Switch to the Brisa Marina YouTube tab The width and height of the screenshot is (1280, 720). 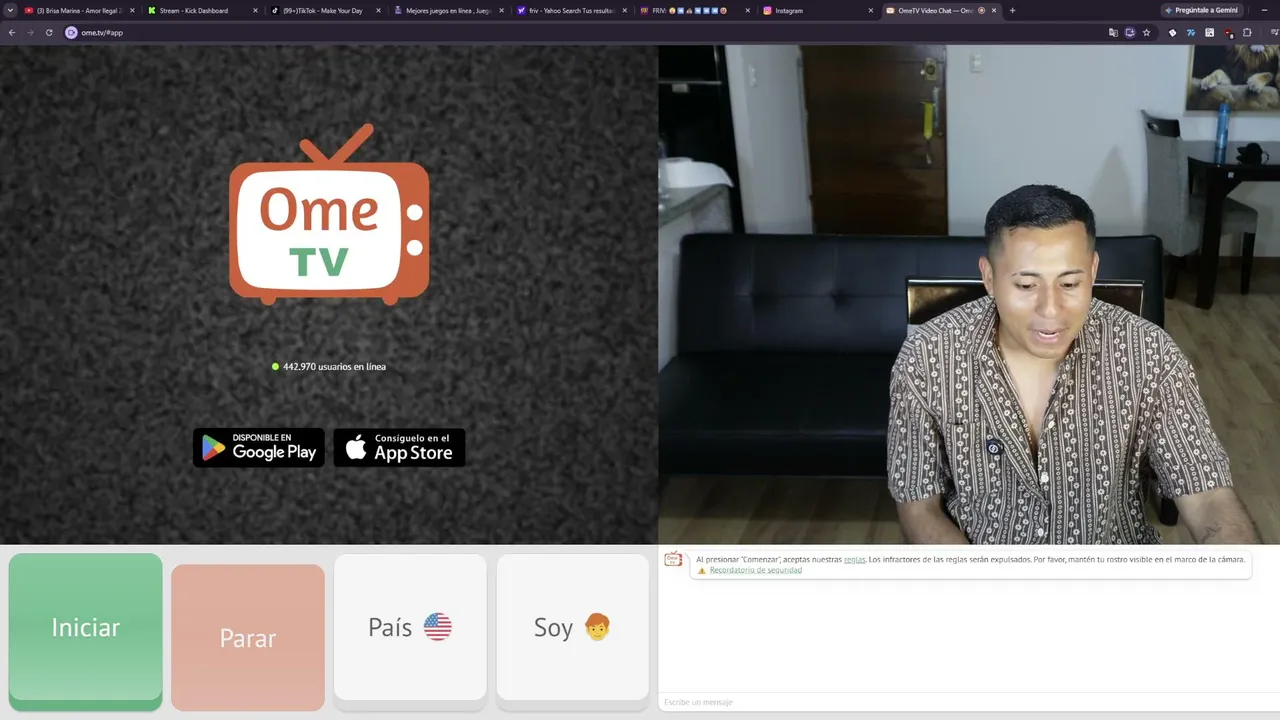coord(78,10)
